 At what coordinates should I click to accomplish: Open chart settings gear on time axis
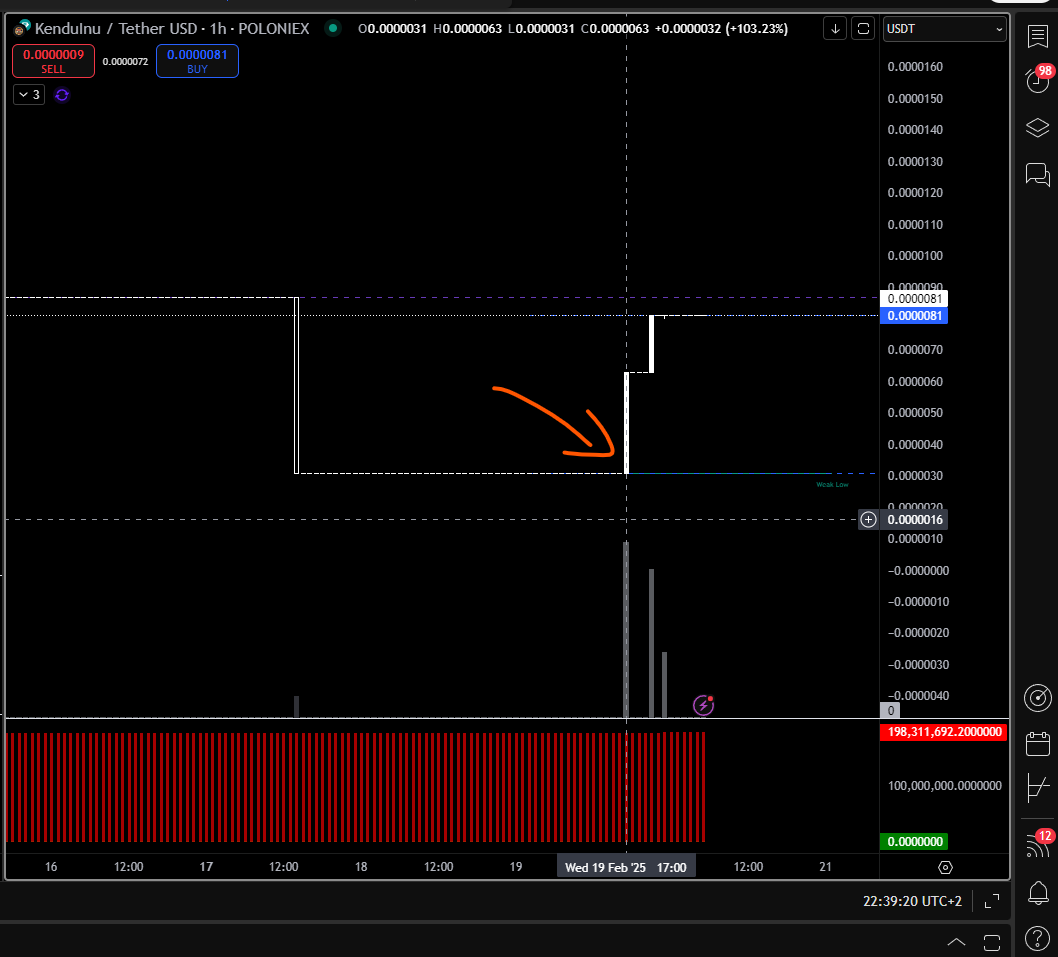click(945, 867)
